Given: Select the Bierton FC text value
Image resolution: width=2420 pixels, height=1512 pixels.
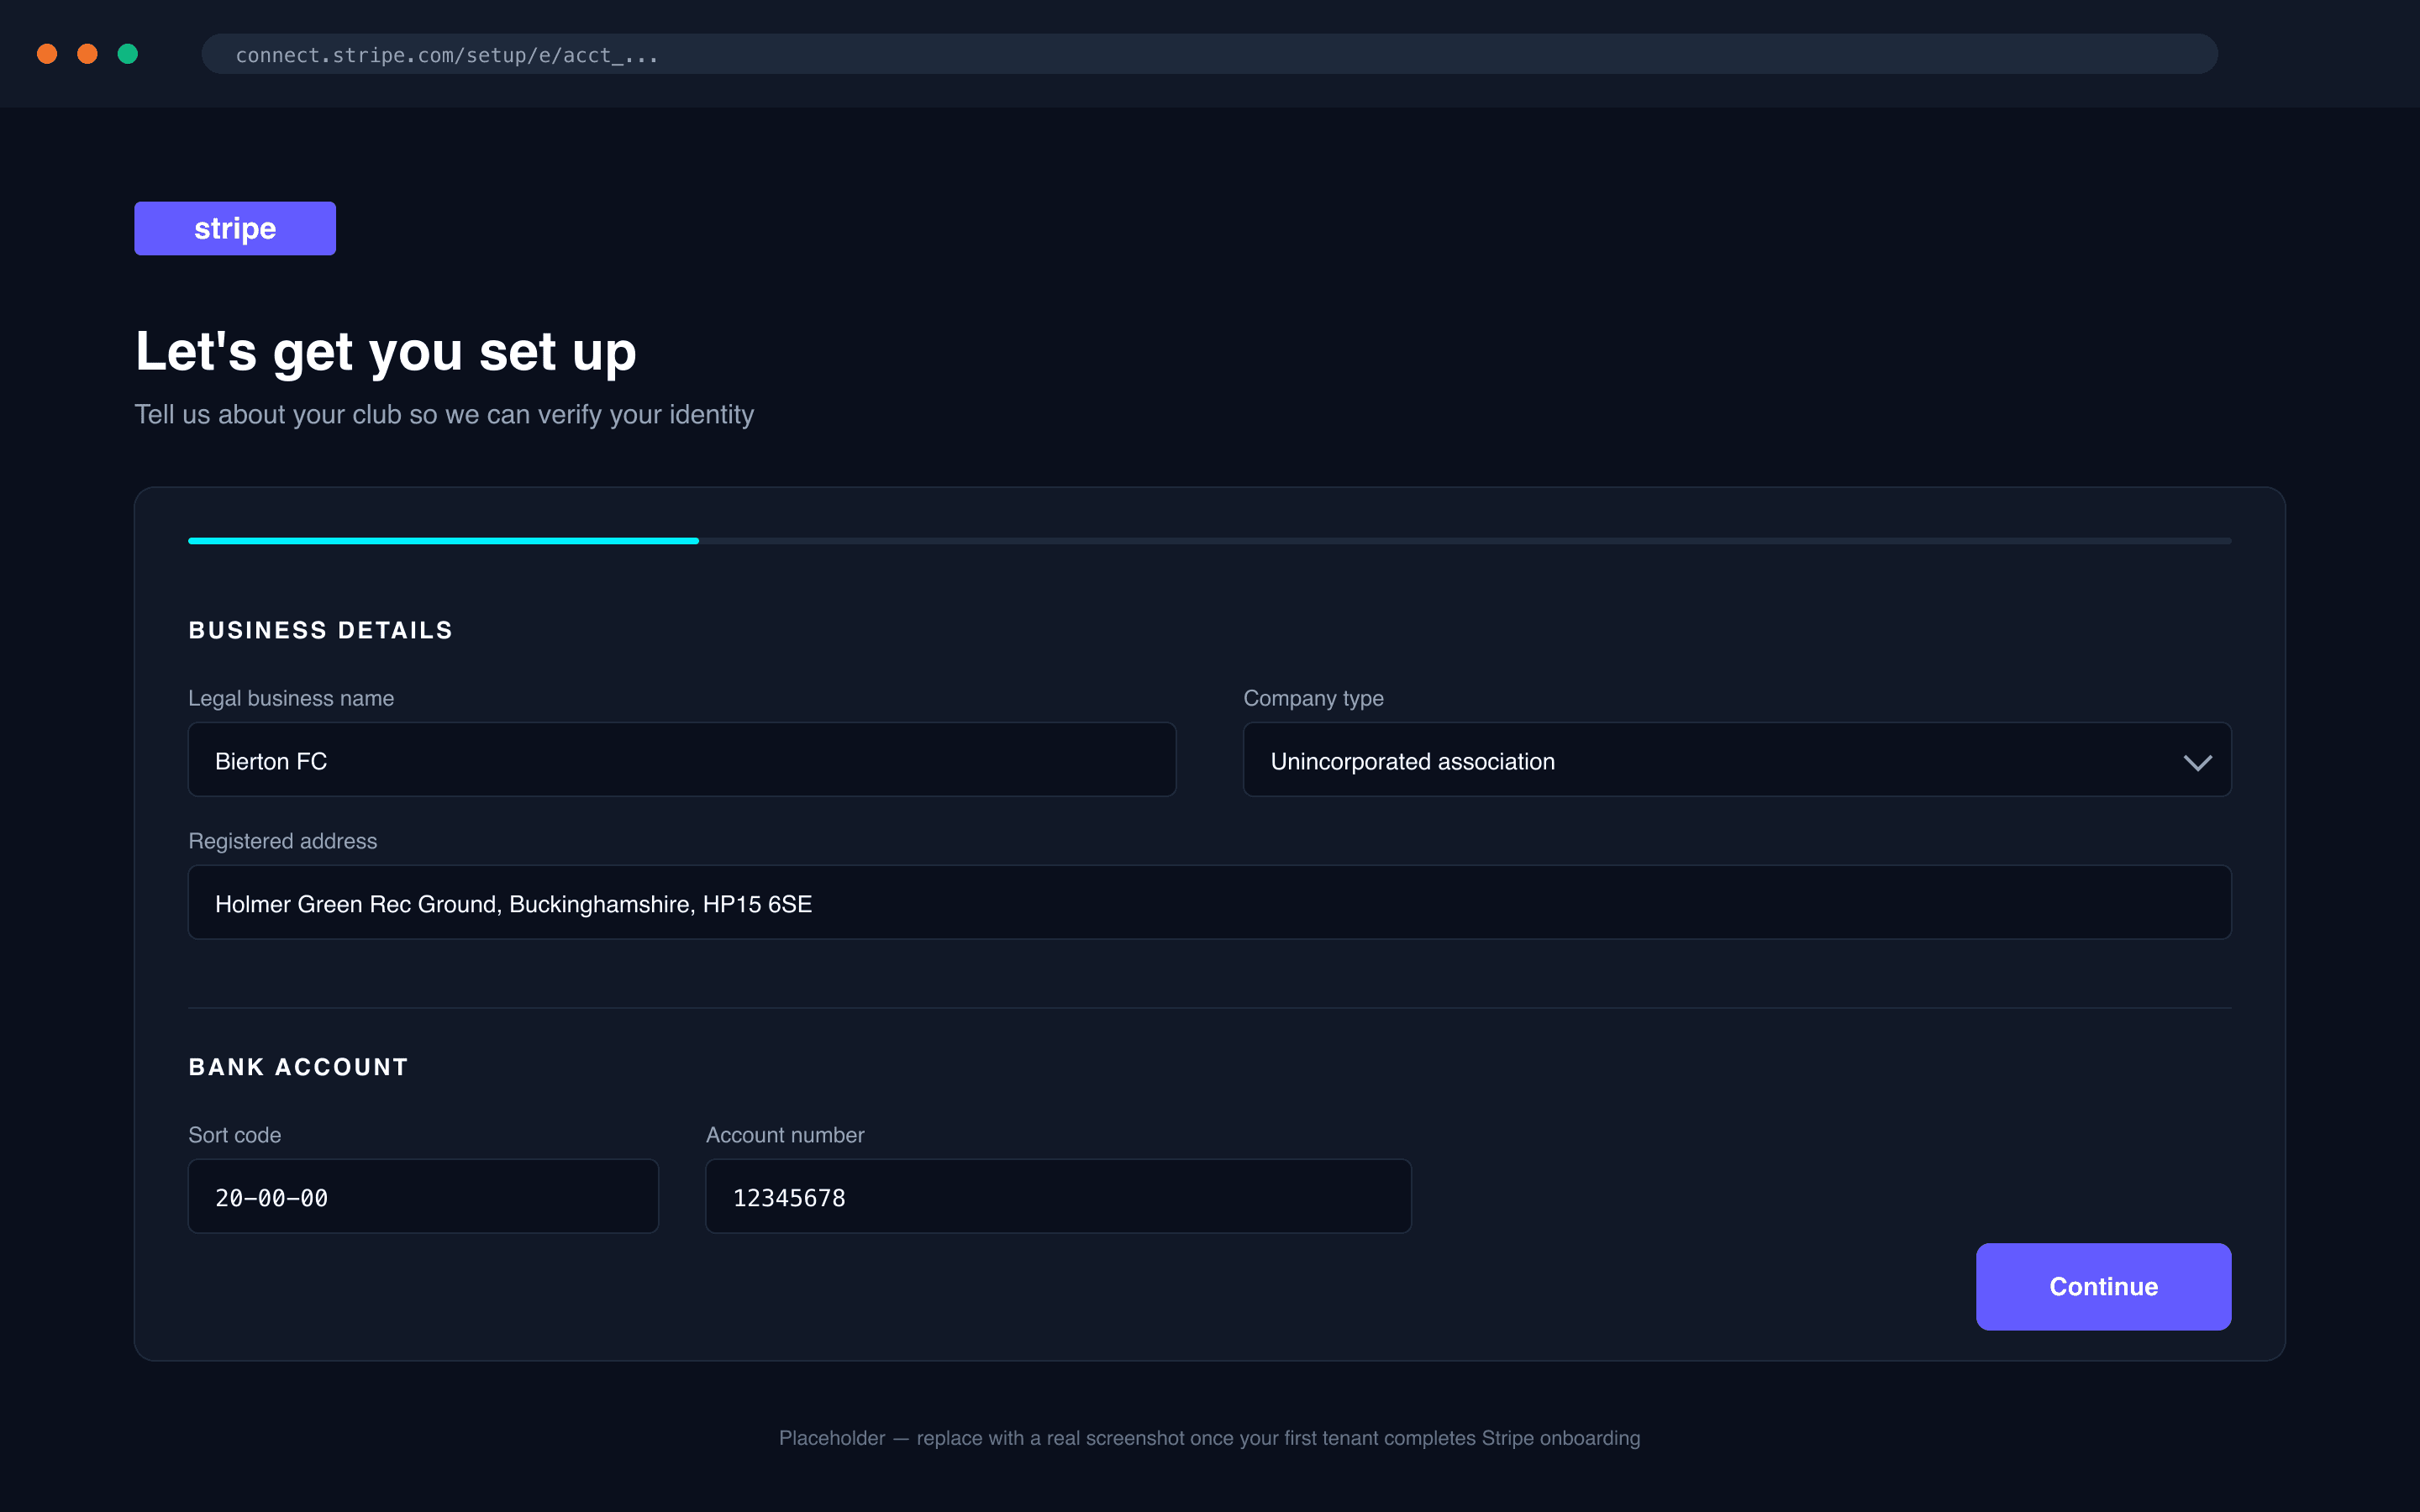Looking at the screenshot, I should pyautogui.click(x=271, y=760).
